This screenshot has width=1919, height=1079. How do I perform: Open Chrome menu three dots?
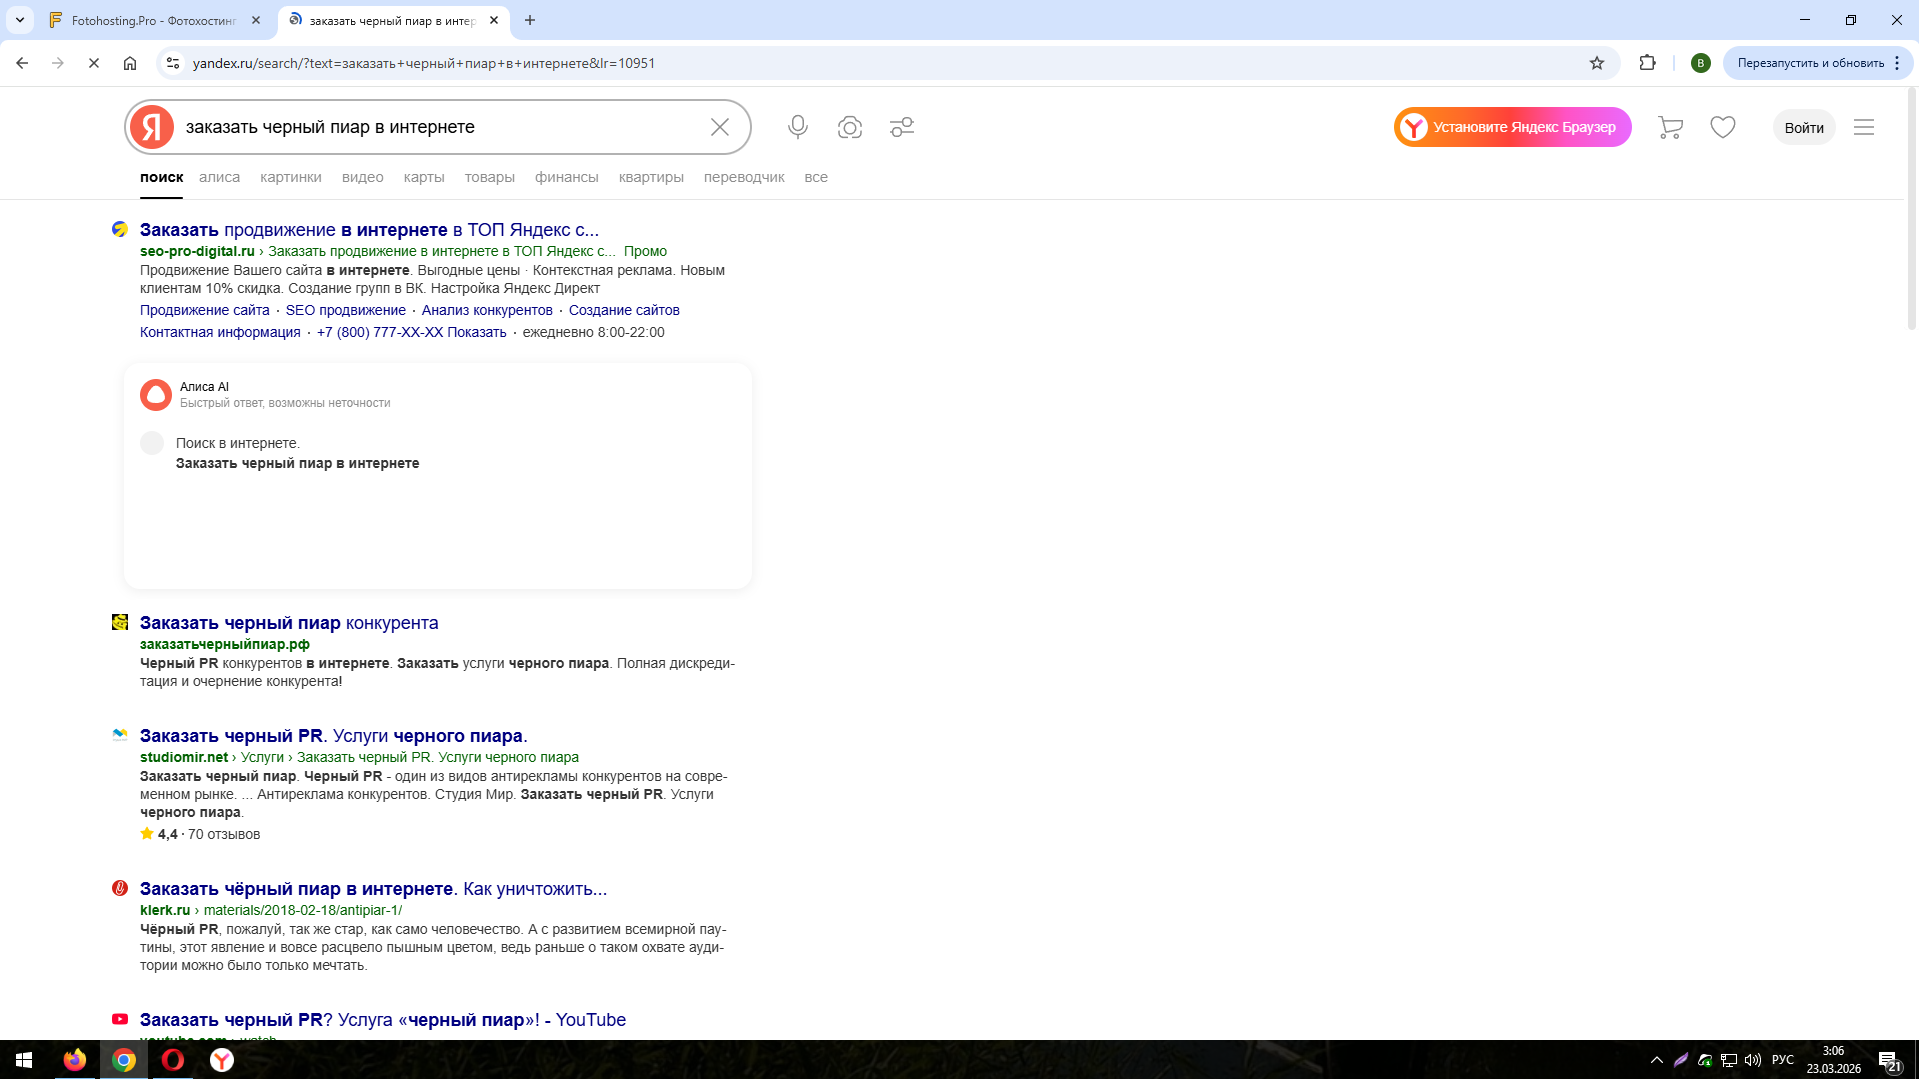point(1897,63)
